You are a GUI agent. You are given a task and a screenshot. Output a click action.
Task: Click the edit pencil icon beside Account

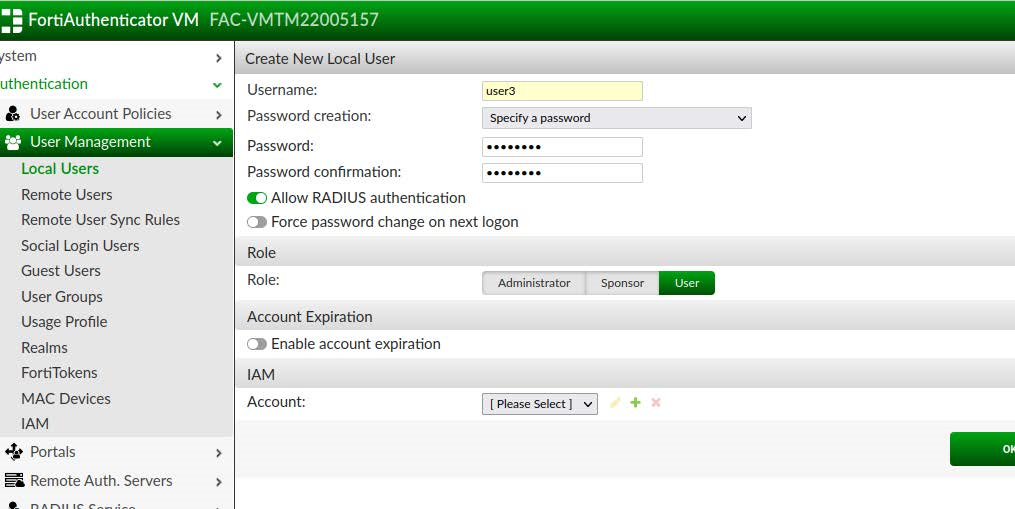[x=615, y=403]
